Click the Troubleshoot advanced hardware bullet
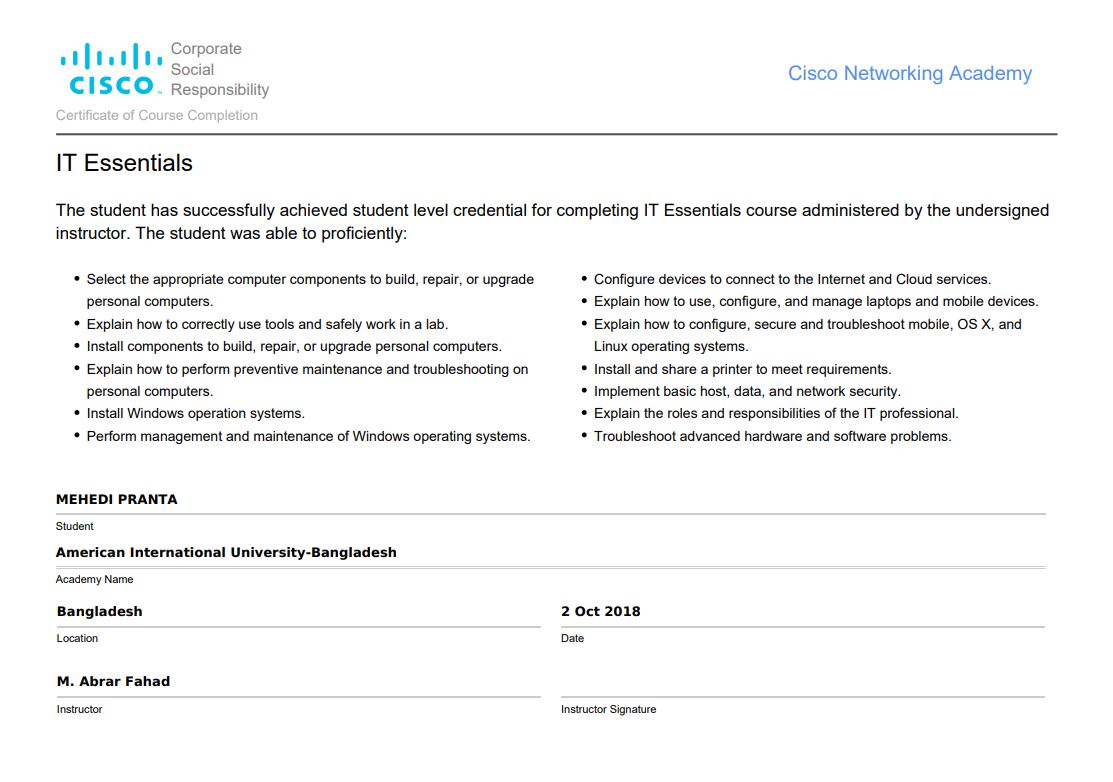Image resolution: width=1113 pixels, height=782 pixels. (x=772, y=436)
